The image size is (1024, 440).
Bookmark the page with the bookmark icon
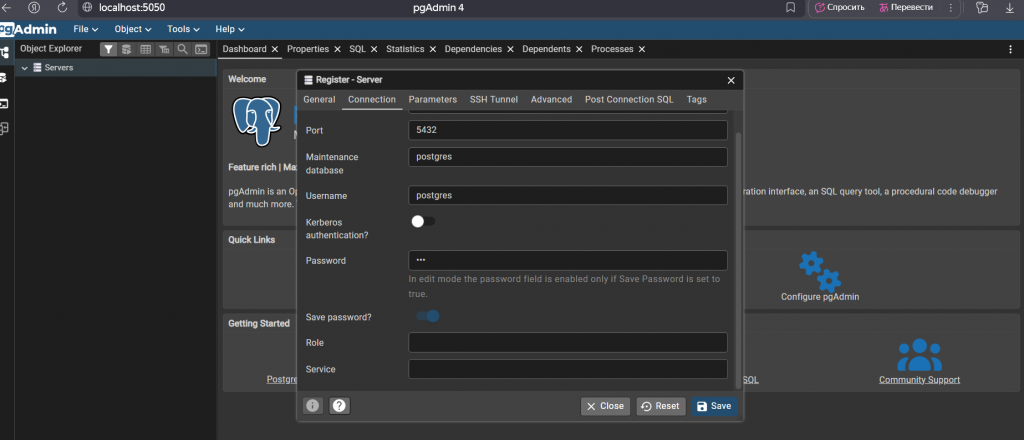tap(790, 8)
